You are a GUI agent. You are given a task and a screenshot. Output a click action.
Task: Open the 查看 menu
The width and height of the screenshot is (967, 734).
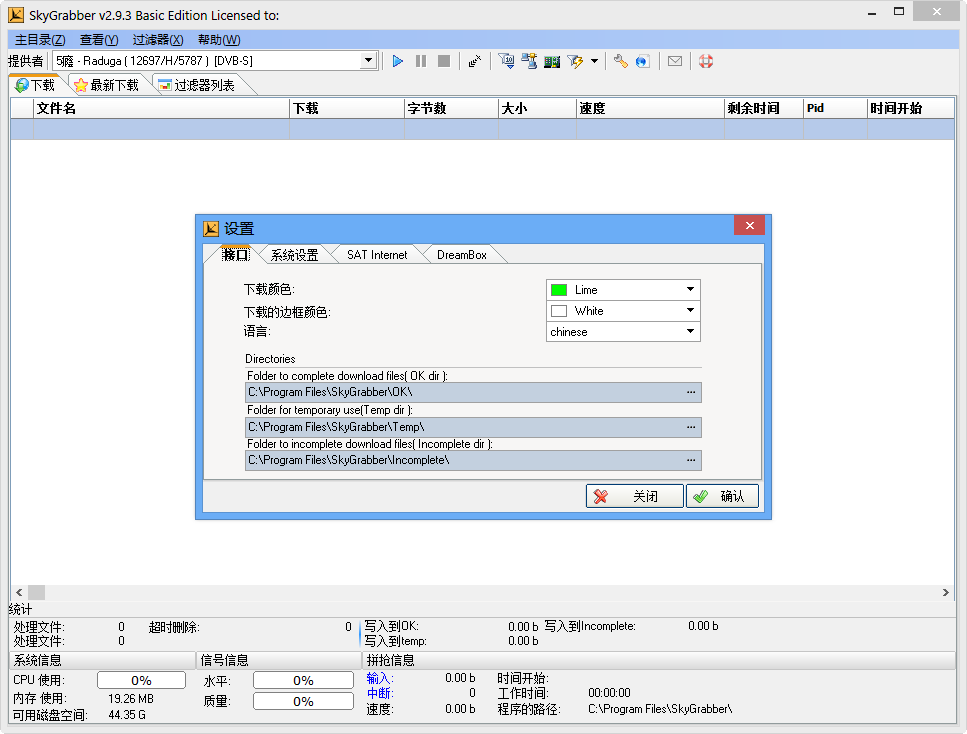99,40
